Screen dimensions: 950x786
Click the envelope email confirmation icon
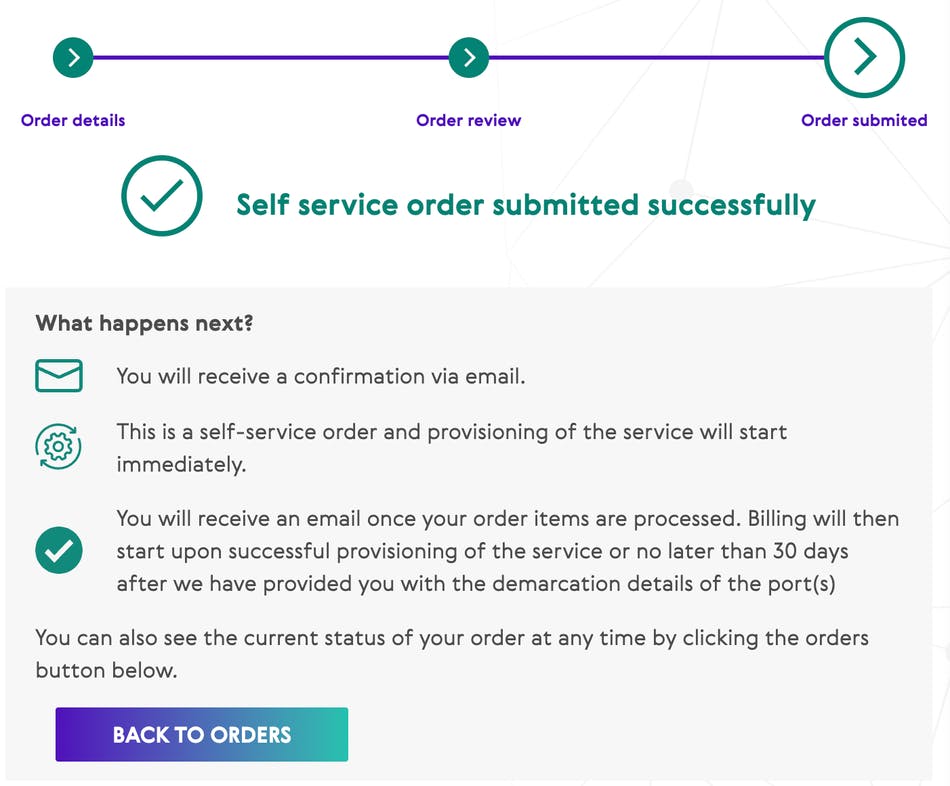click(x=59, y=376)
